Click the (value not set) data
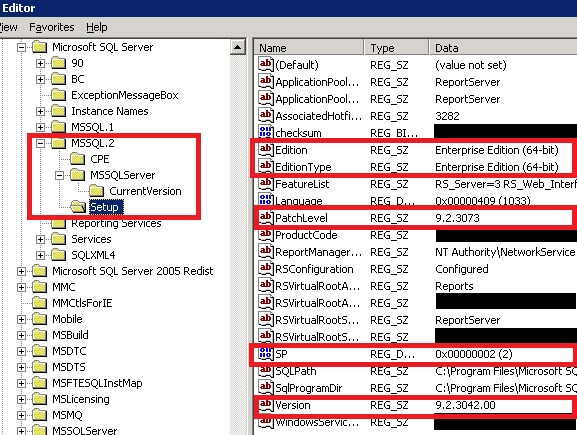577x435 pixels. [x=471, y=65]
